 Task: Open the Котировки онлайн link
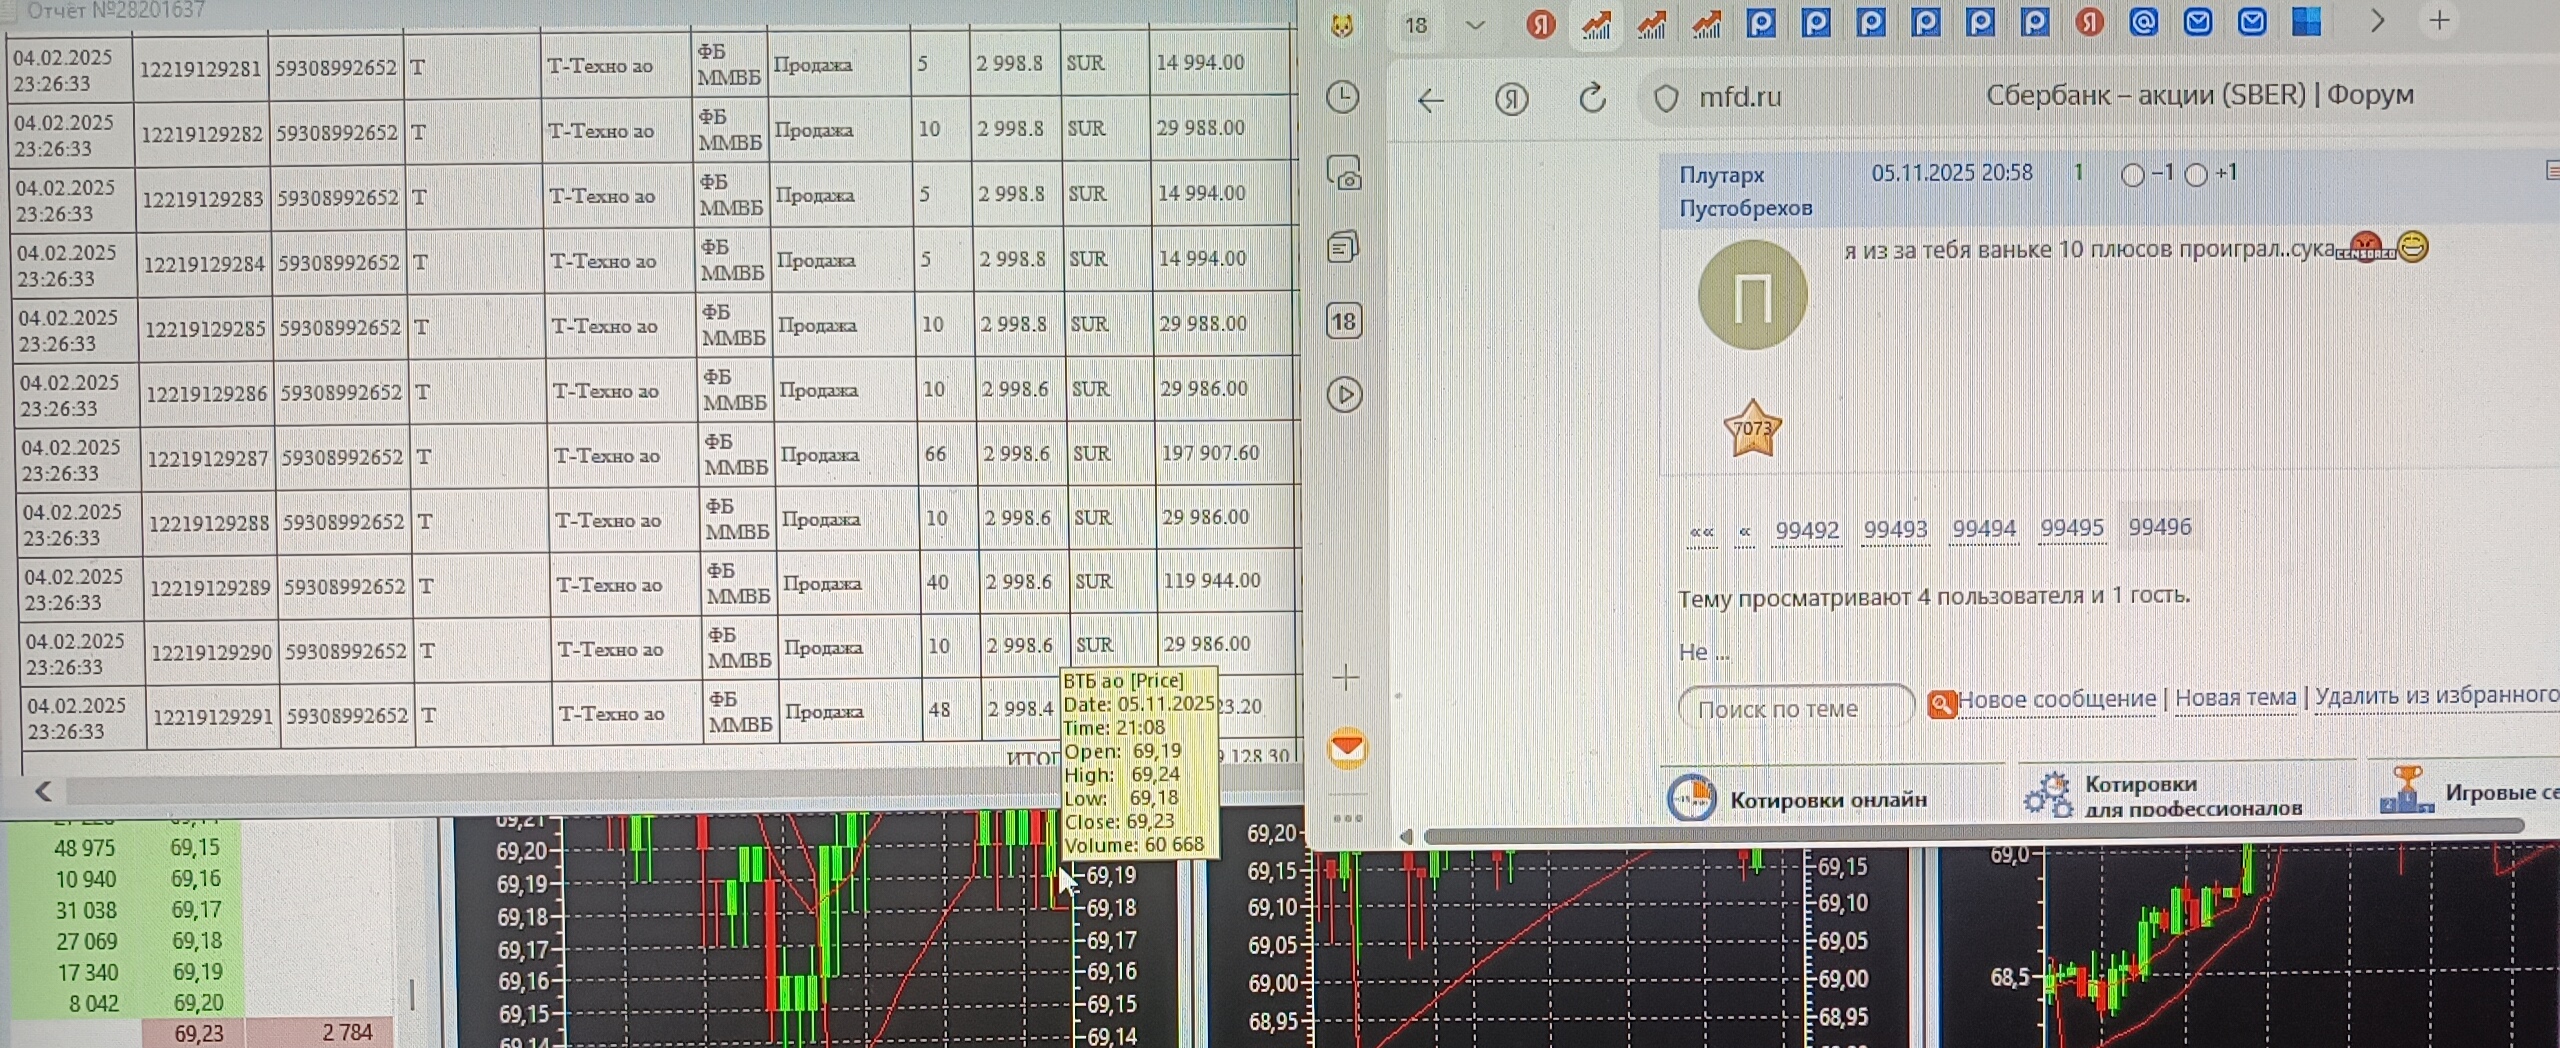pyautogui.click(x=1828, y=799)
